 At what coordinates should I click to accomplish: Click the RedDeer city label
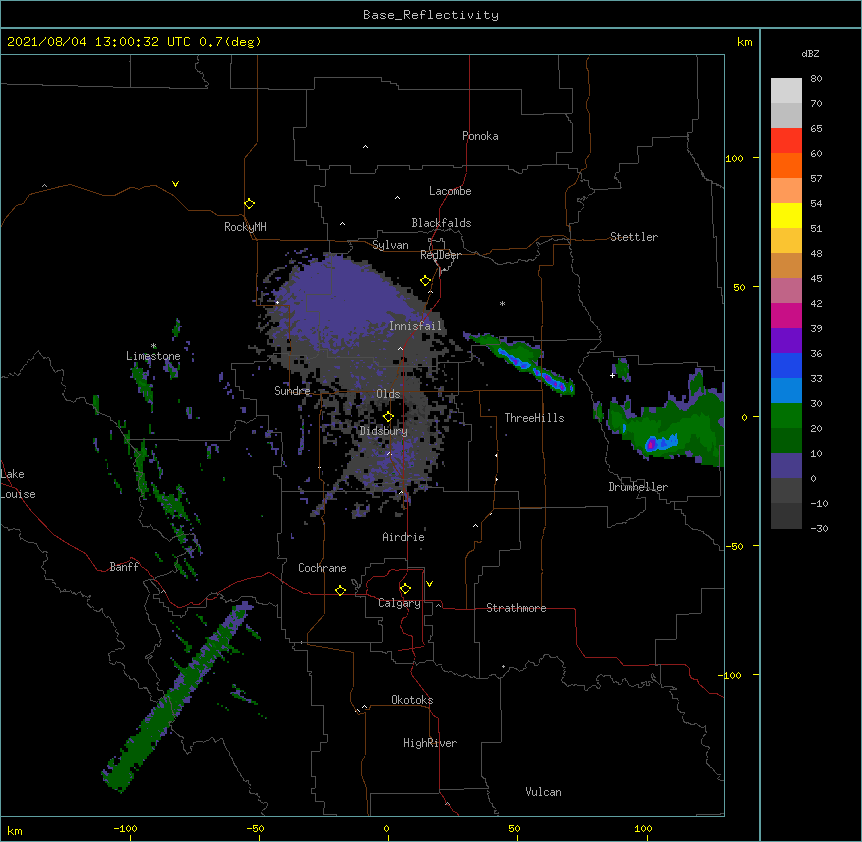tap(440, 255)
